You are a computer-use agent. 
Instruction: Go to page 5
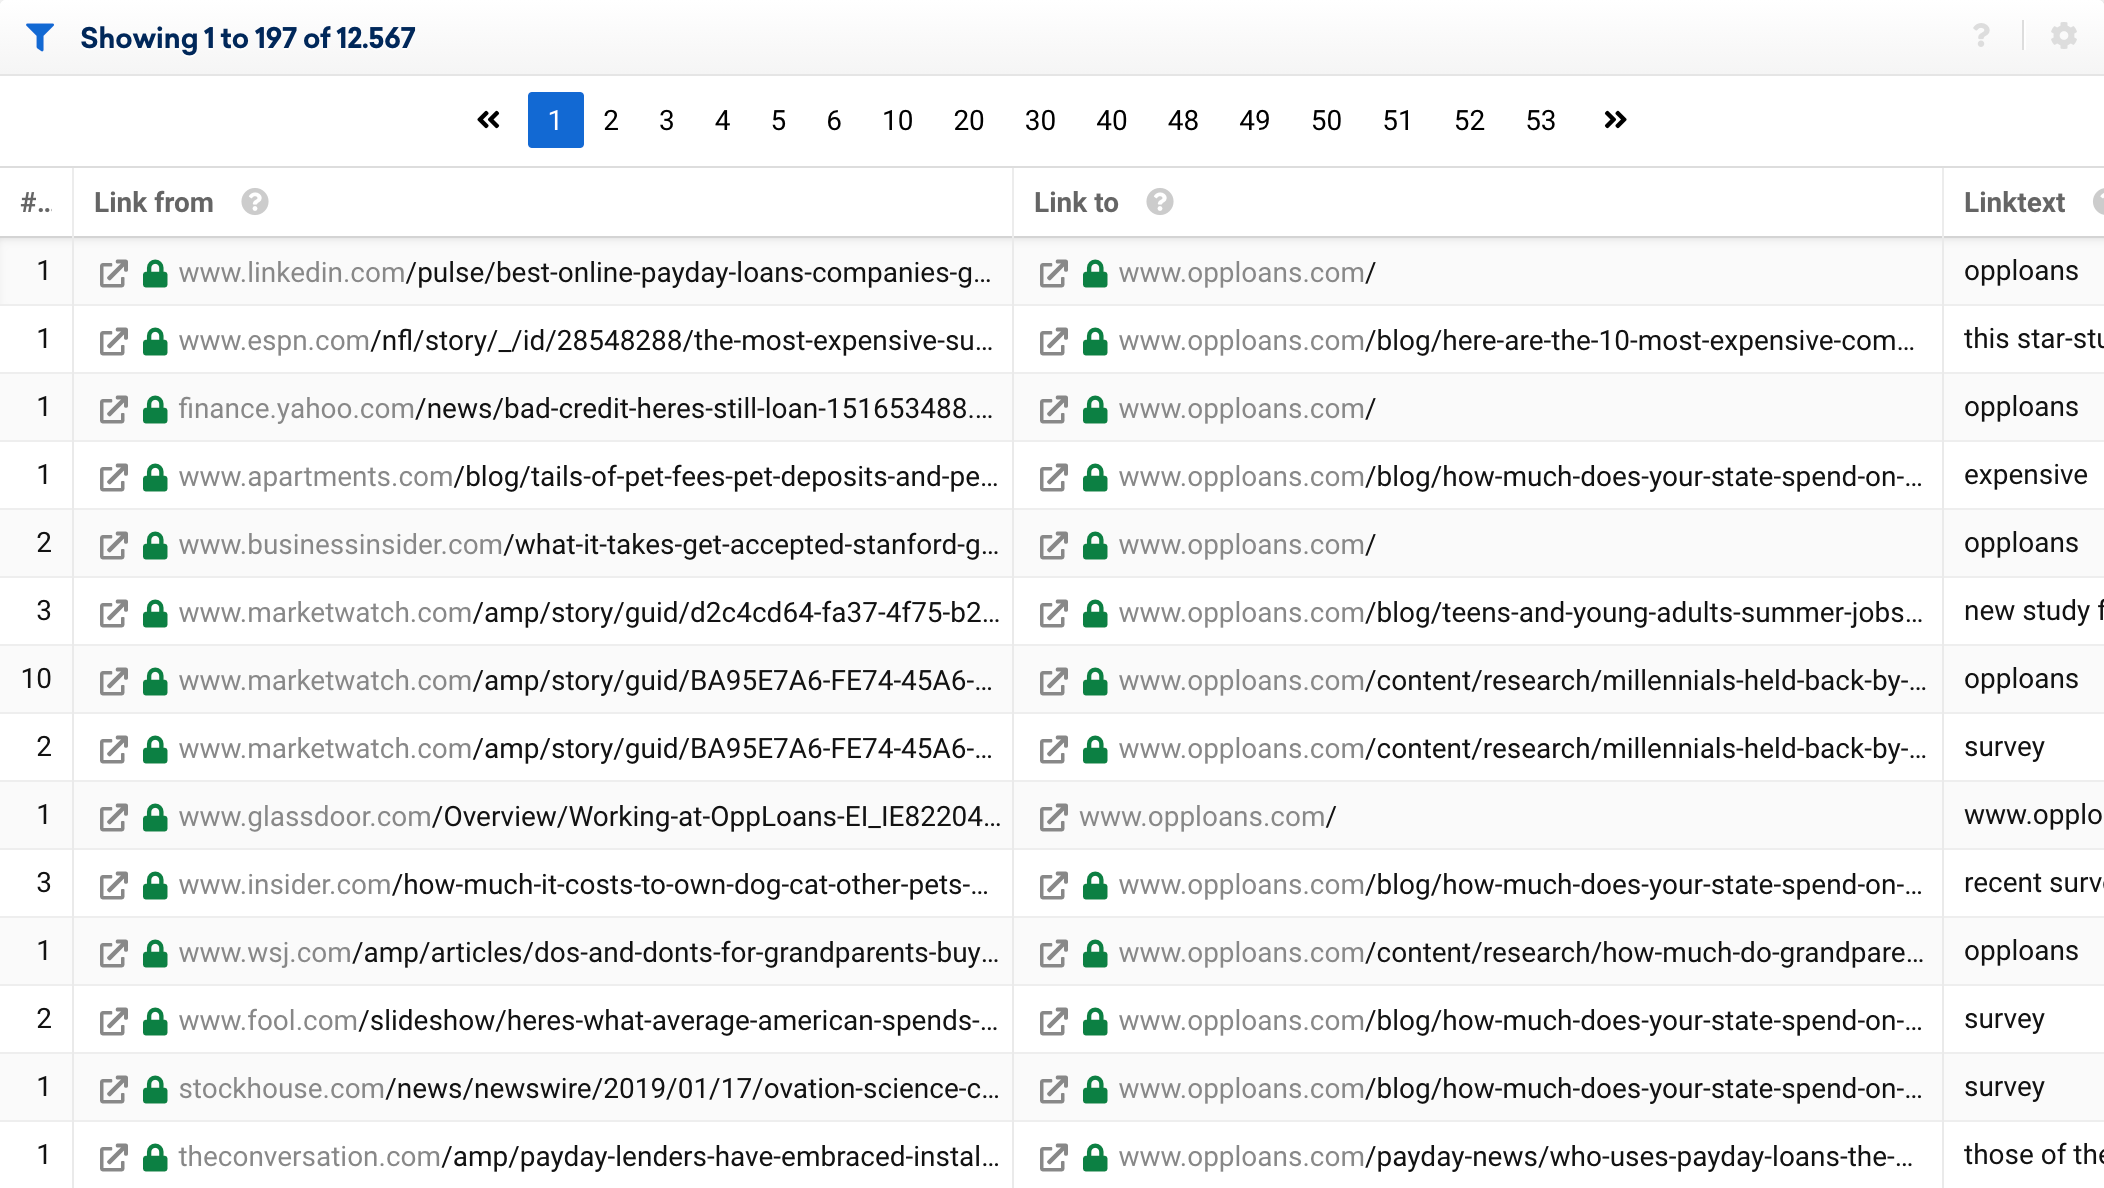(779, 120)
